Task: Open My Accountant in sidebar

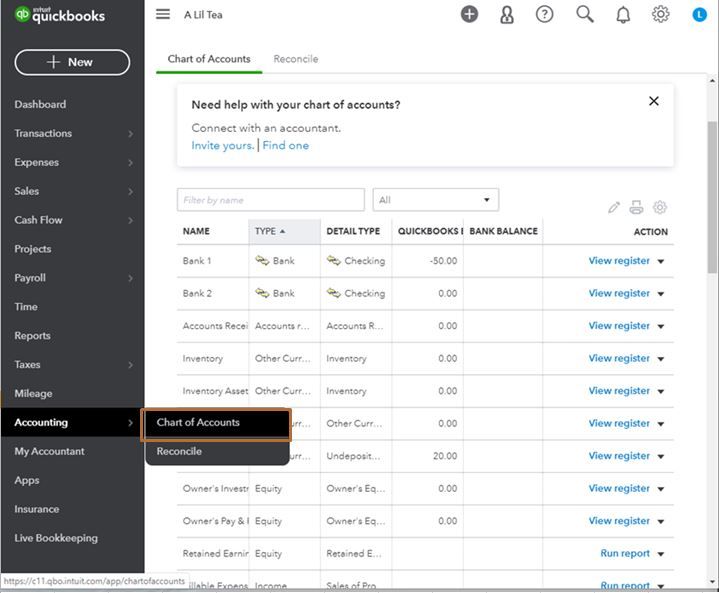Action: tap(50, 451)
